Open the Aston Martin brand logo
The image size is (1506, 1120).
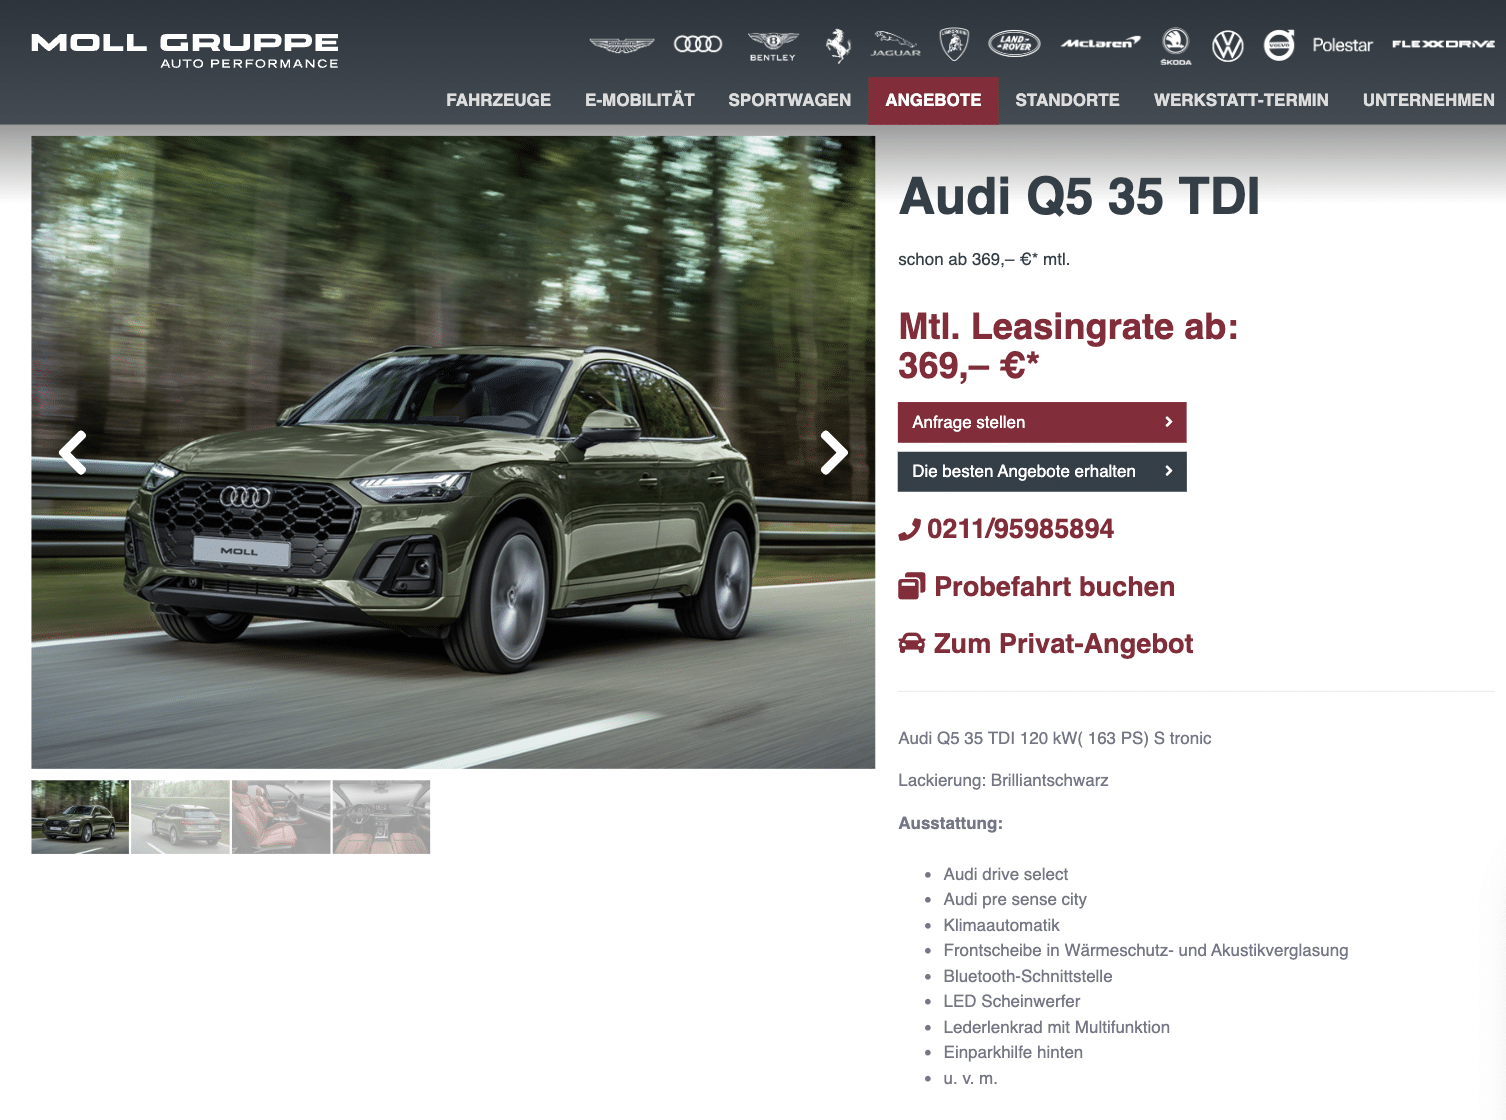(x=621, y=45)
